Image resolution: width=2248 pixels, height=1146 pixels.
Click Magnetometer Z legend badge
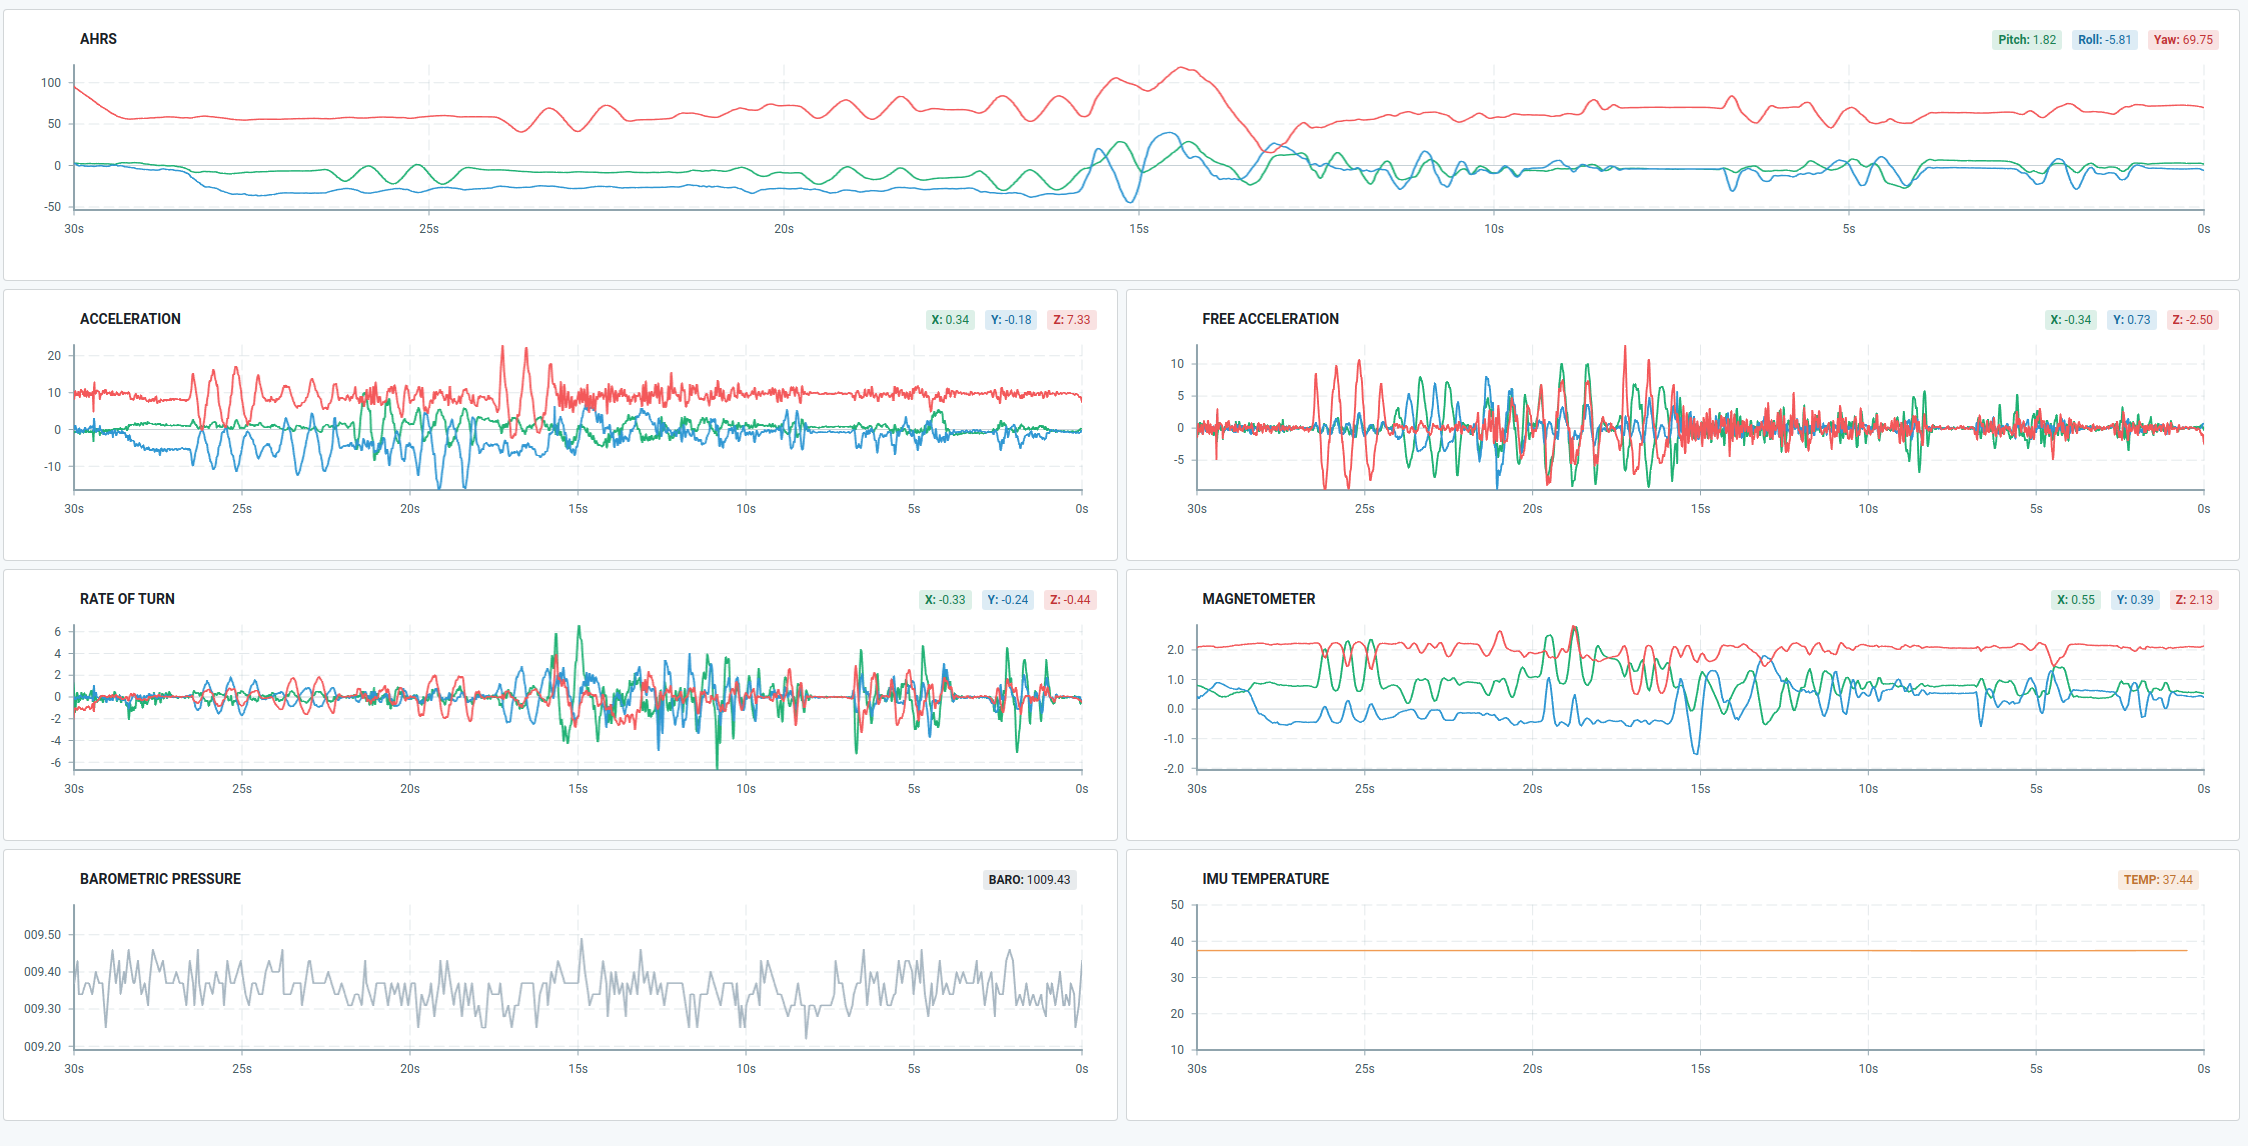coord(2192,600)
